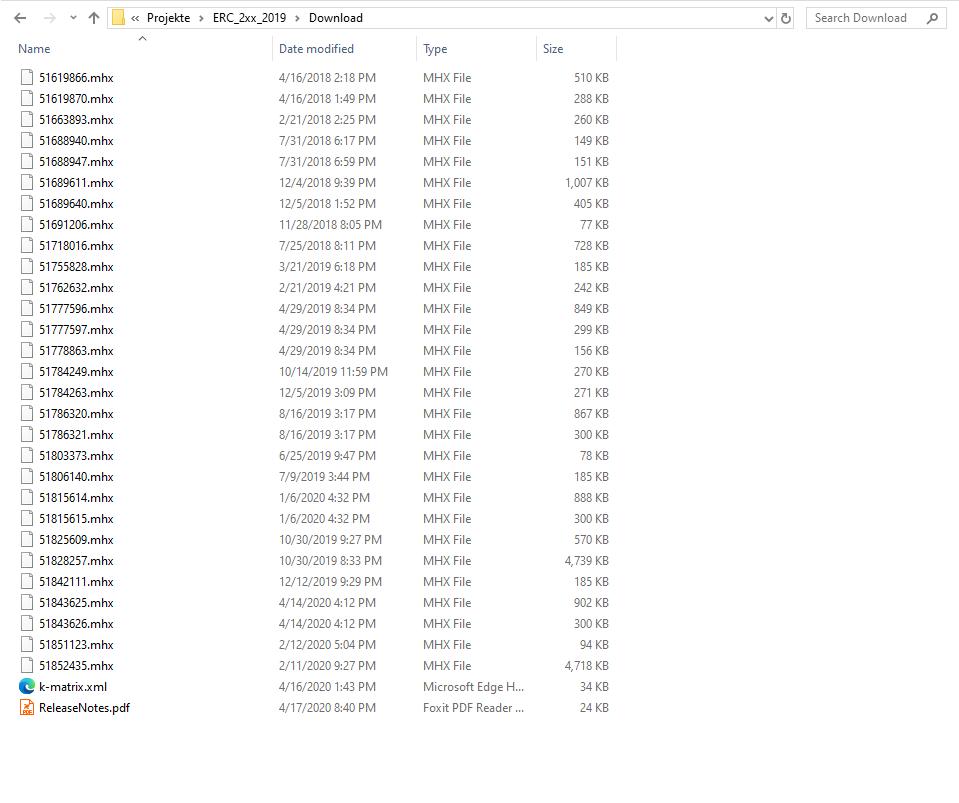Image resolution: width=959 pixels, height=803 pixels.
Task: Select file icon of 51778863.mhx
Action: coord(26,350)
